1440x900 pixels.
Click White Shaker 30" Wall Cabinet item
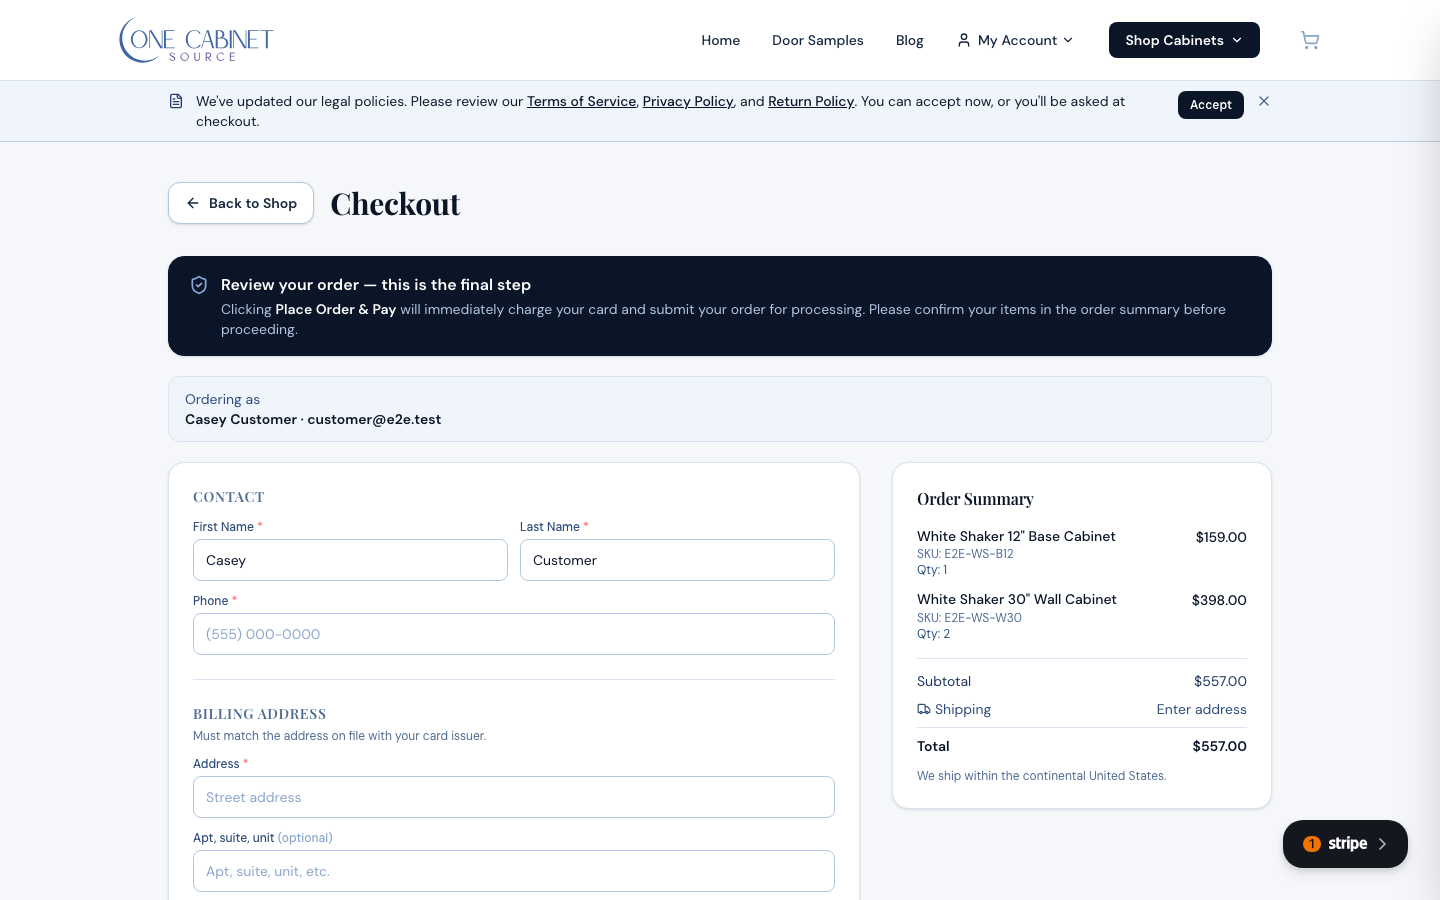1017,599
